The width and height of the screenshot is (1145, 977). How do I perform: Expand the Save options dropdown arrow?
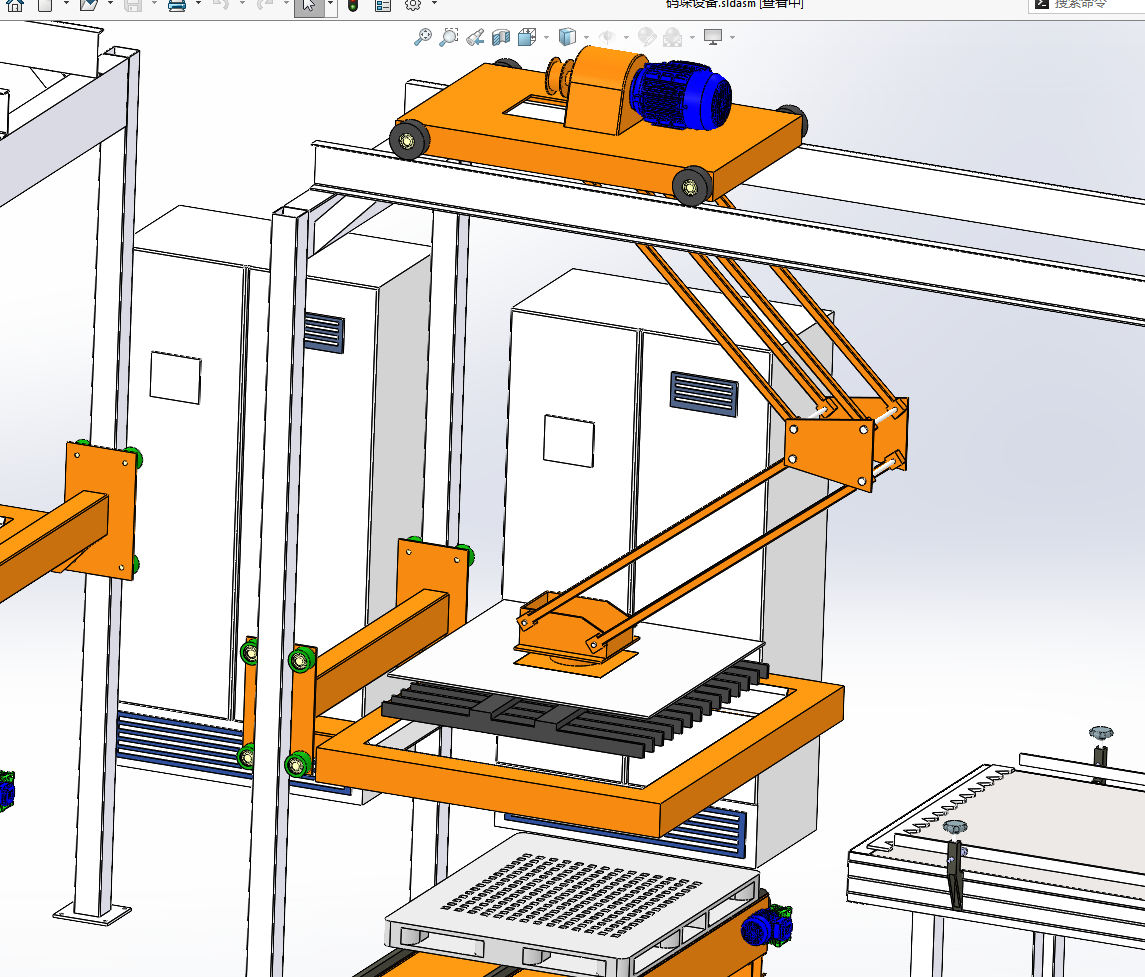click(x=154, y=4)
